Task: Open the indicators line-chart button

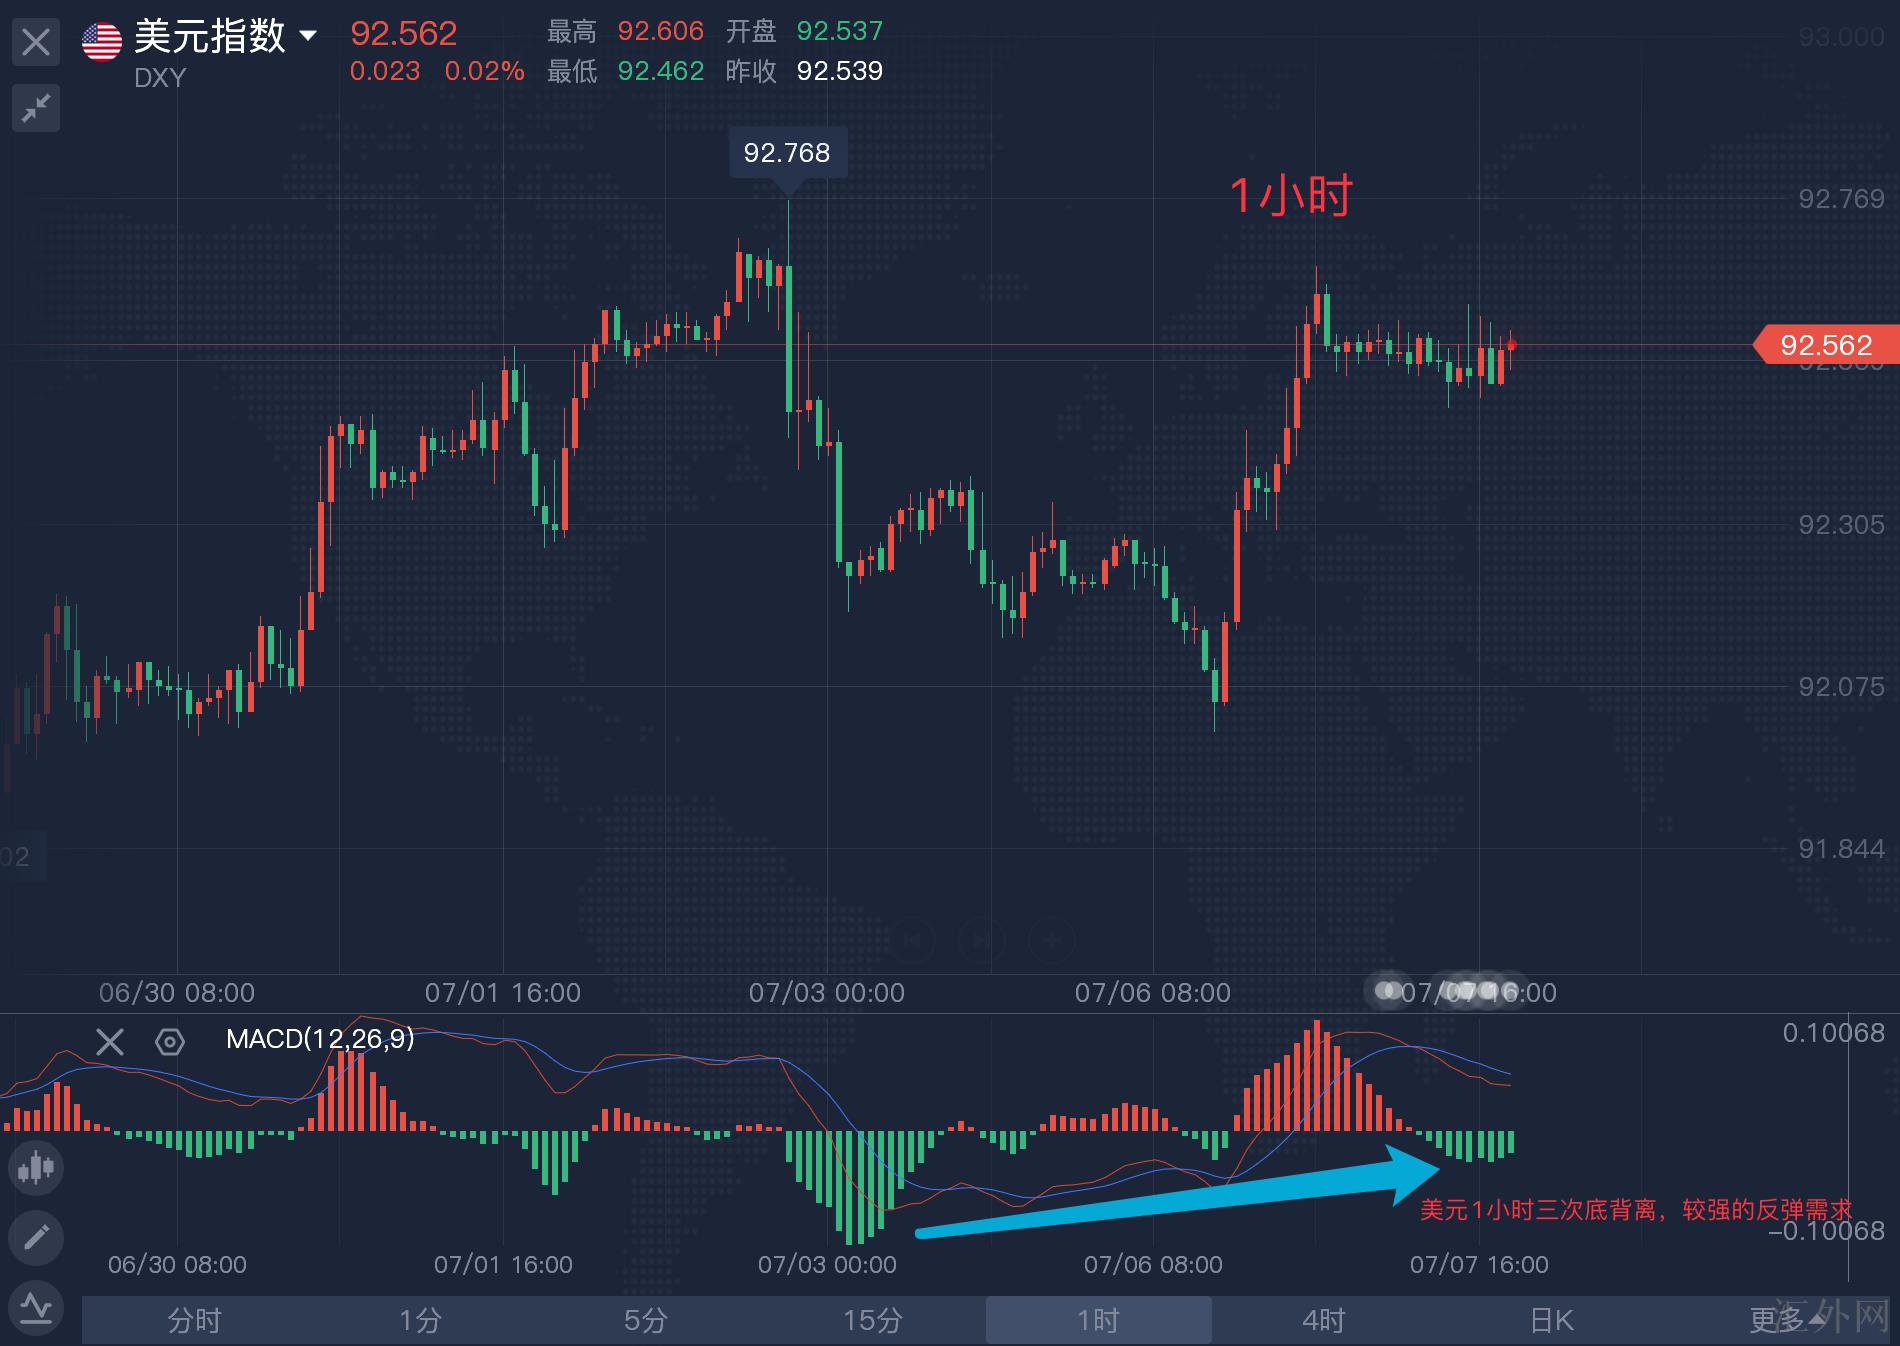Action: click(36, 1308)
